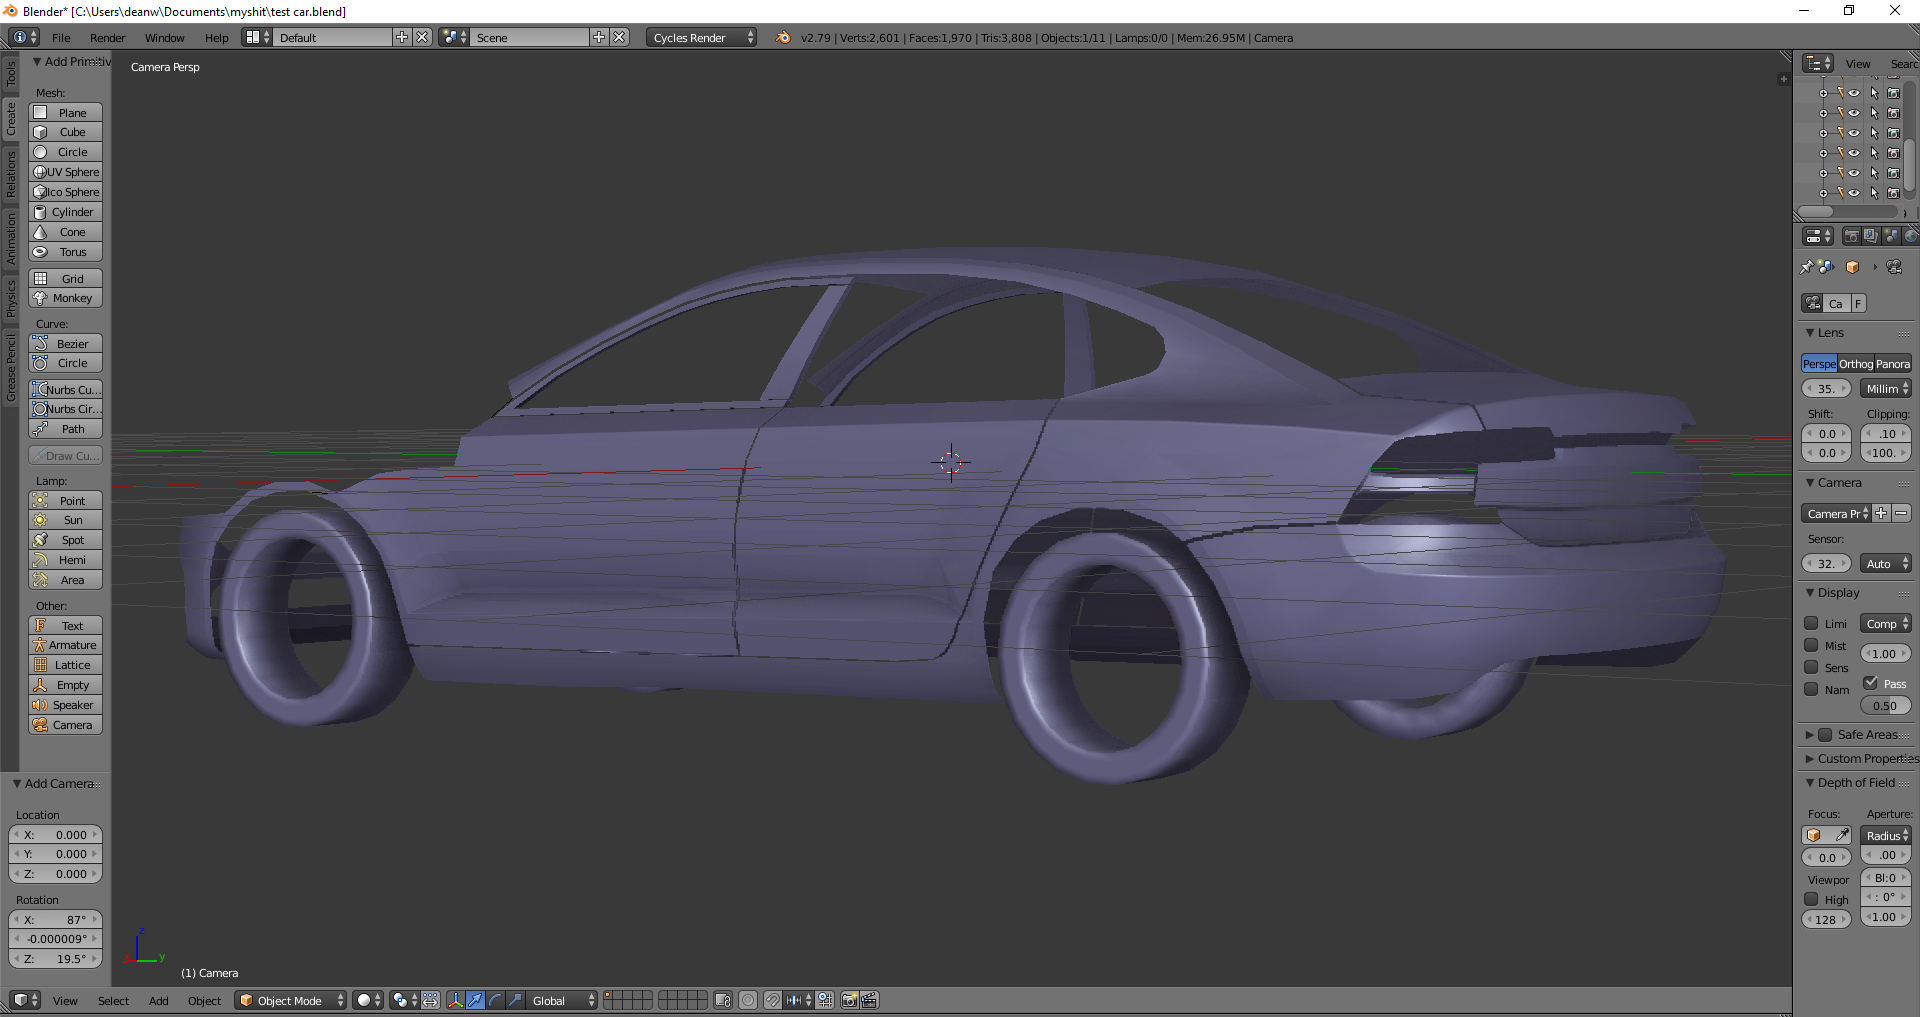This screenshot has height=1017, width=1920.
Task: Select the Orthographic lens type button
Action: point(1855,364)
